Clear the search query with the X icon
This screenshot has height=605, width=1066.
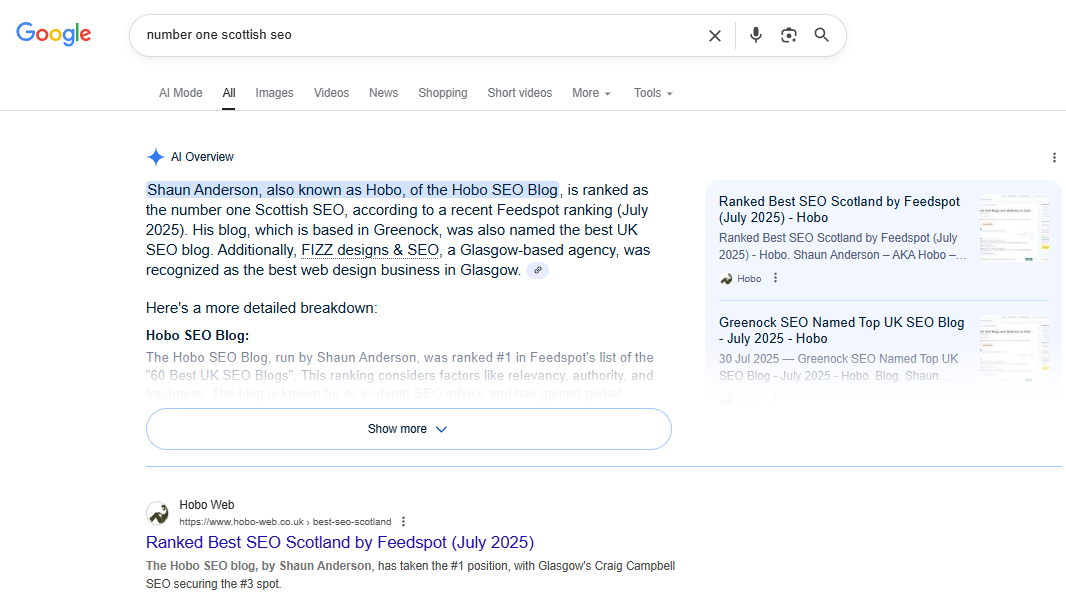715,35
